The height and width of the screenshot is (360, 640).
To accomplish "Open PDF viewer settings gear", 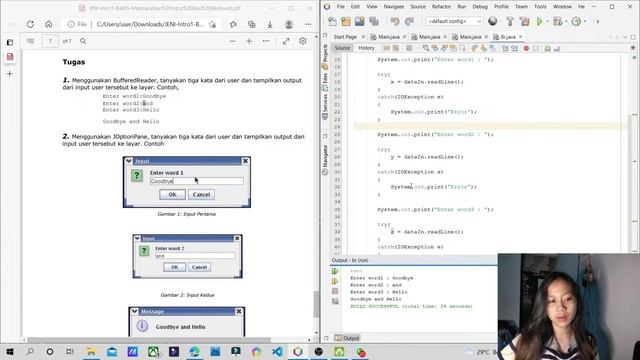I will pos(303,41).
